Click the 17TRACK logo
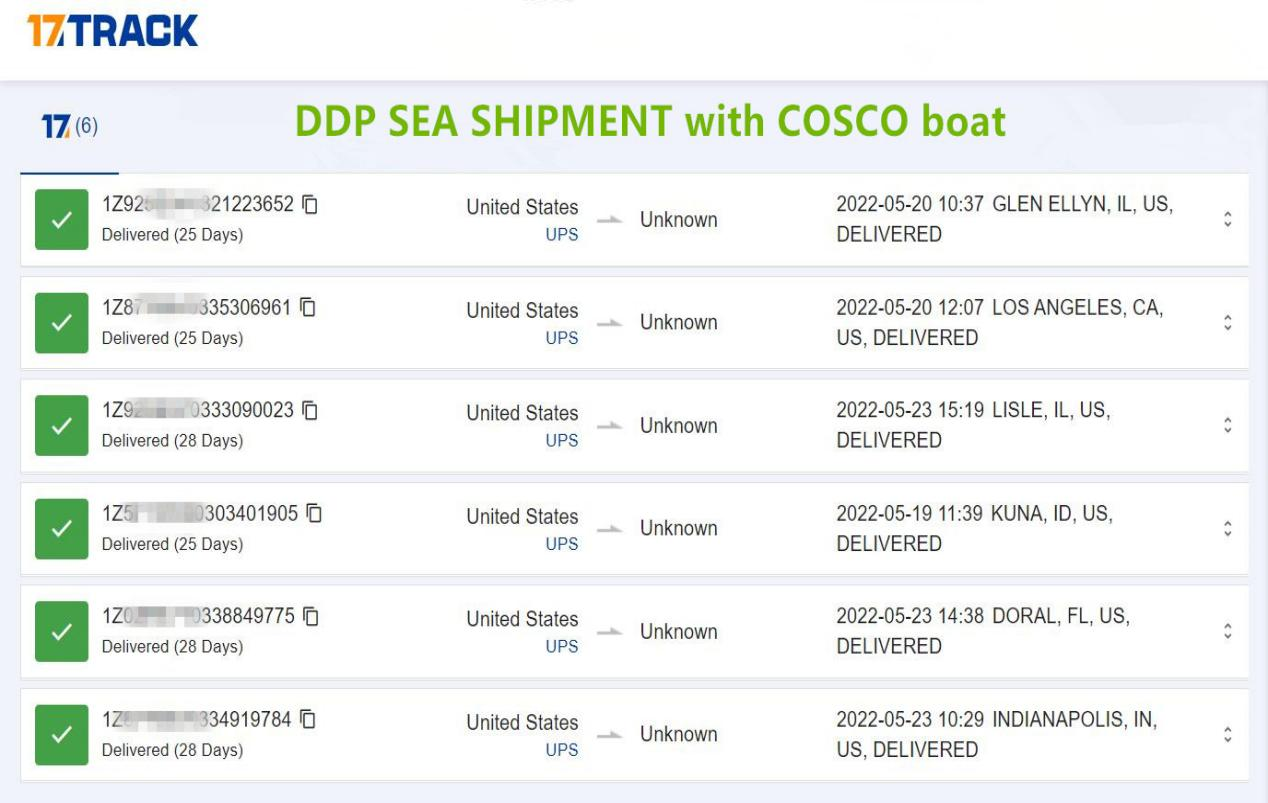The width and height of the screenshot is (1268, 803). coord(113,31)
